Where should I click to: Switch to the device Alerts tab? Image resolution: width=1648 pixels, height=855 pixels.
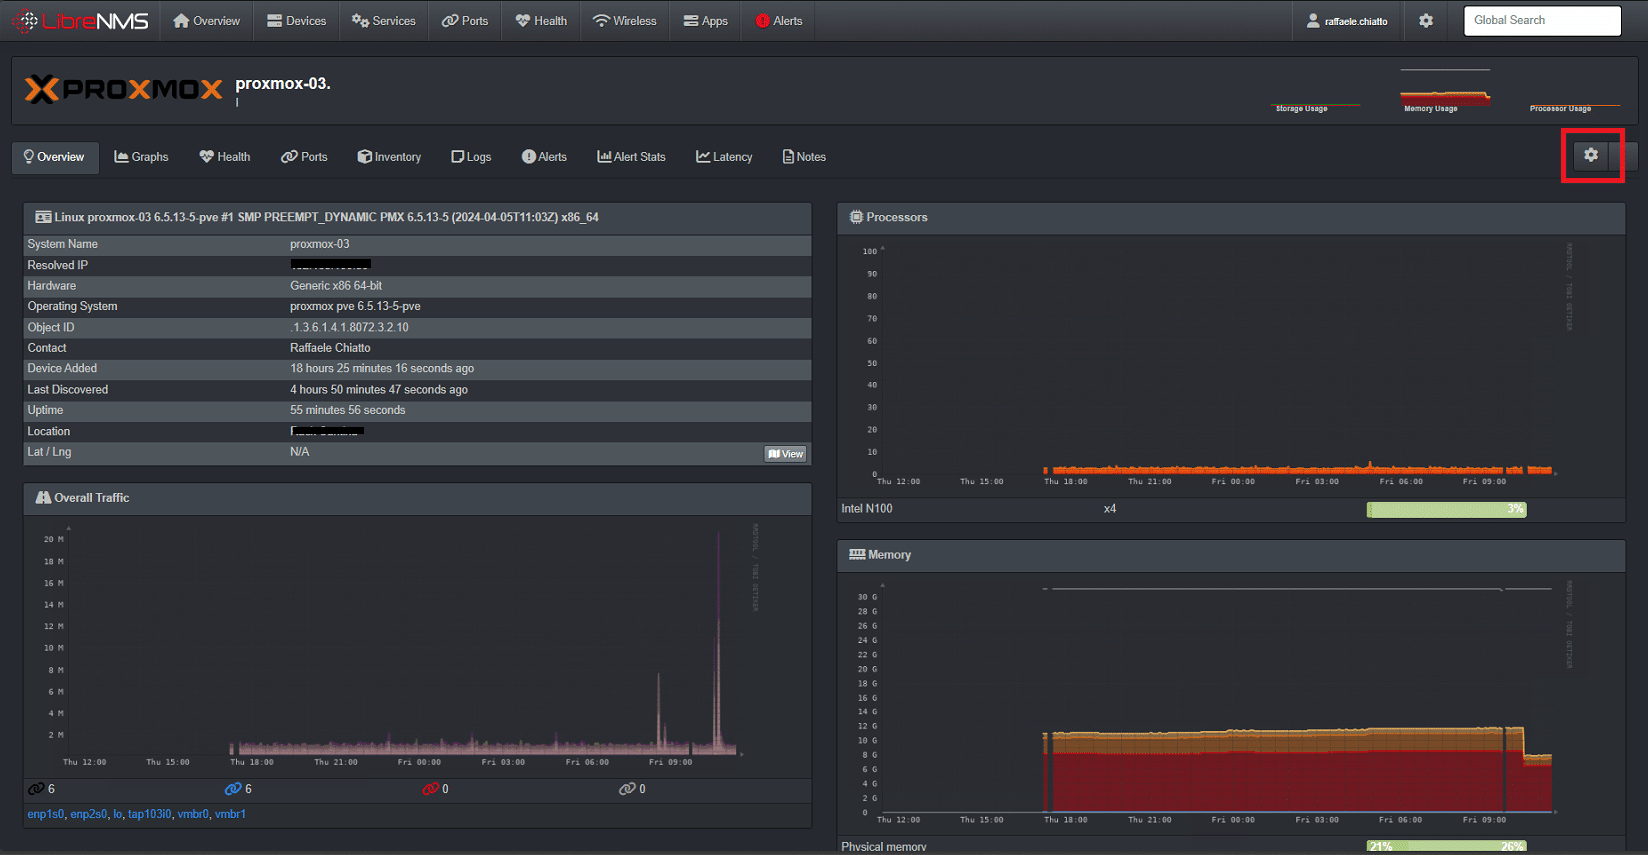click(x=544, y=157)
